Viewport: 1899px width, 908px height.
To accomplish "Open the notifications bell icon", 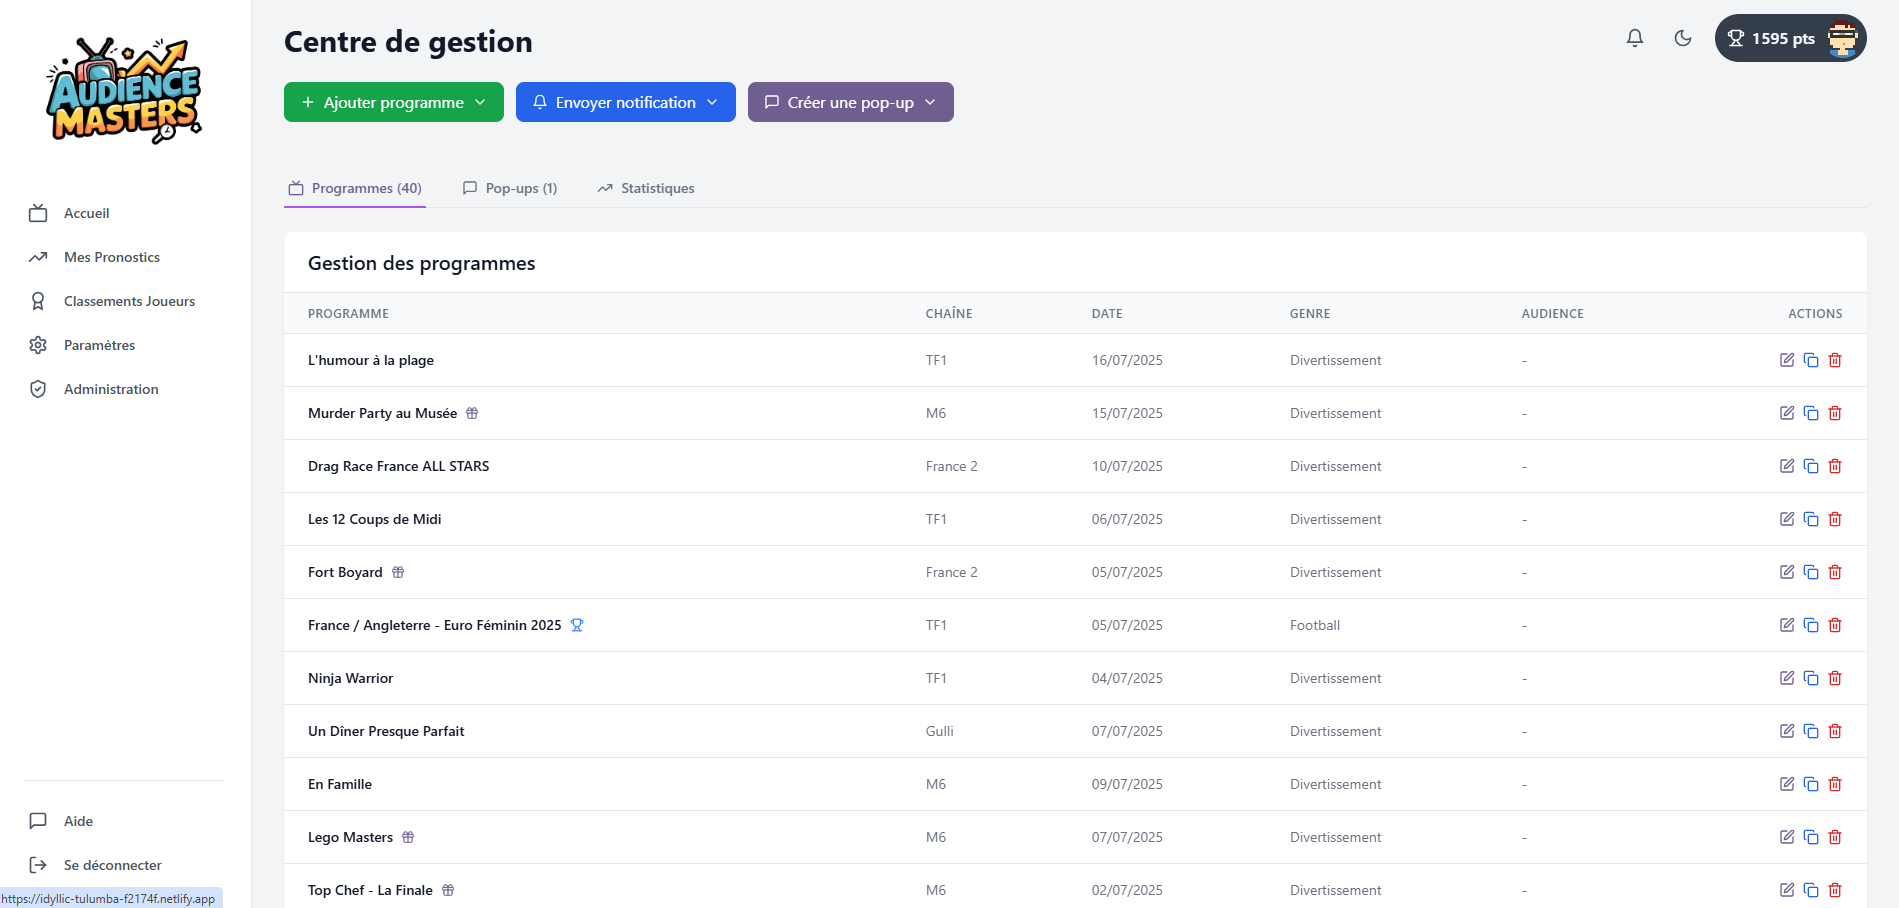I will 1635,38.
